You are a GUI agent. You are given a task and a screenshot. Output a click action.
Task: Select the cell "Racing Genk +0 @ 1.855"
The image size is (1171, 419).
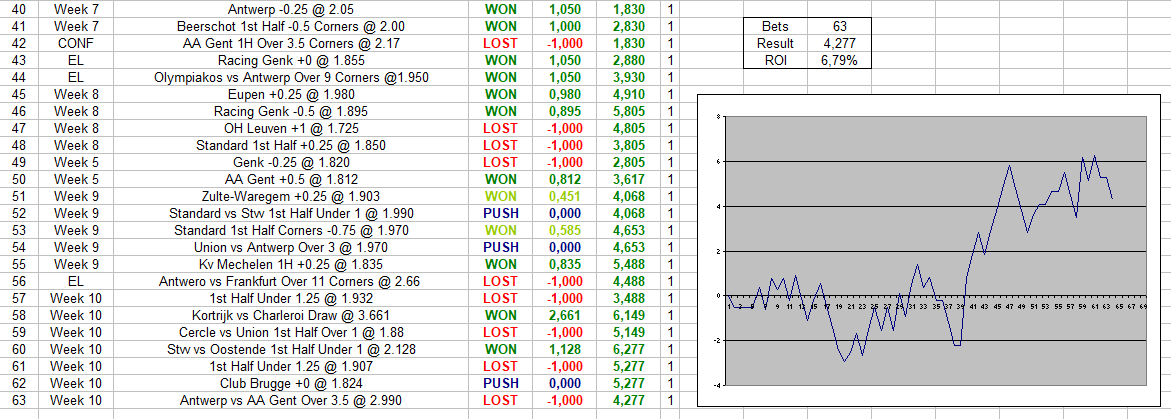[291, 60]
